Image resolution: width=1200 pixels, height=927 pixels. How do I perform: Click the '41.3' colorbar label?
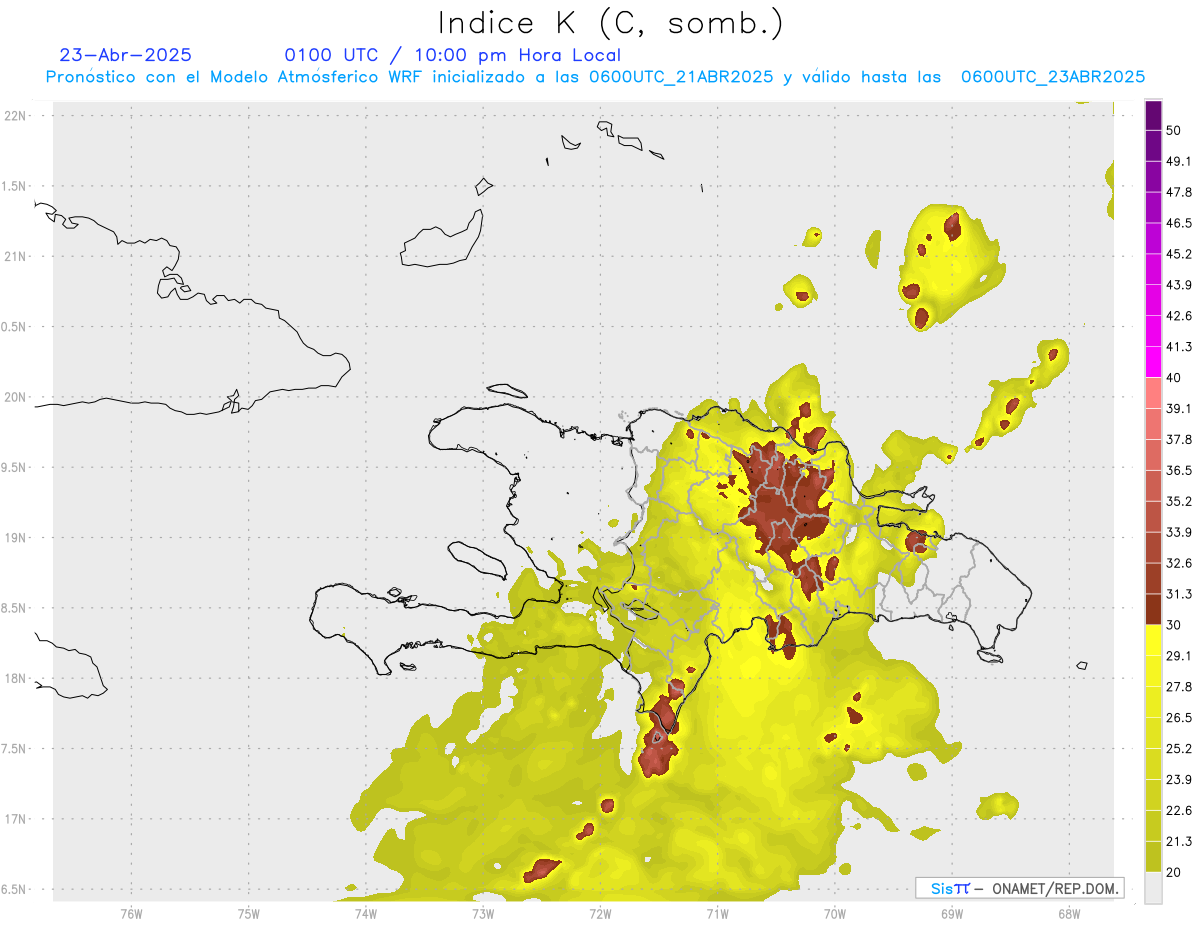pyautogui.click(x=1179, y=347)
